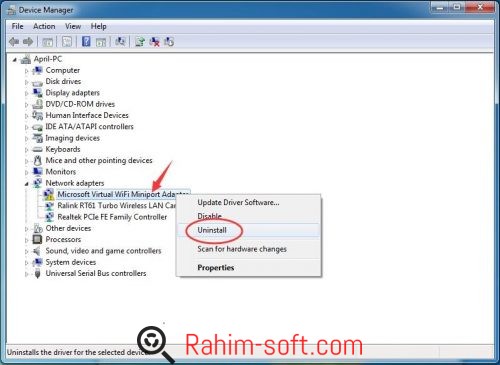Toggle the show/hide action pane toolbar icon

(101, 42)
